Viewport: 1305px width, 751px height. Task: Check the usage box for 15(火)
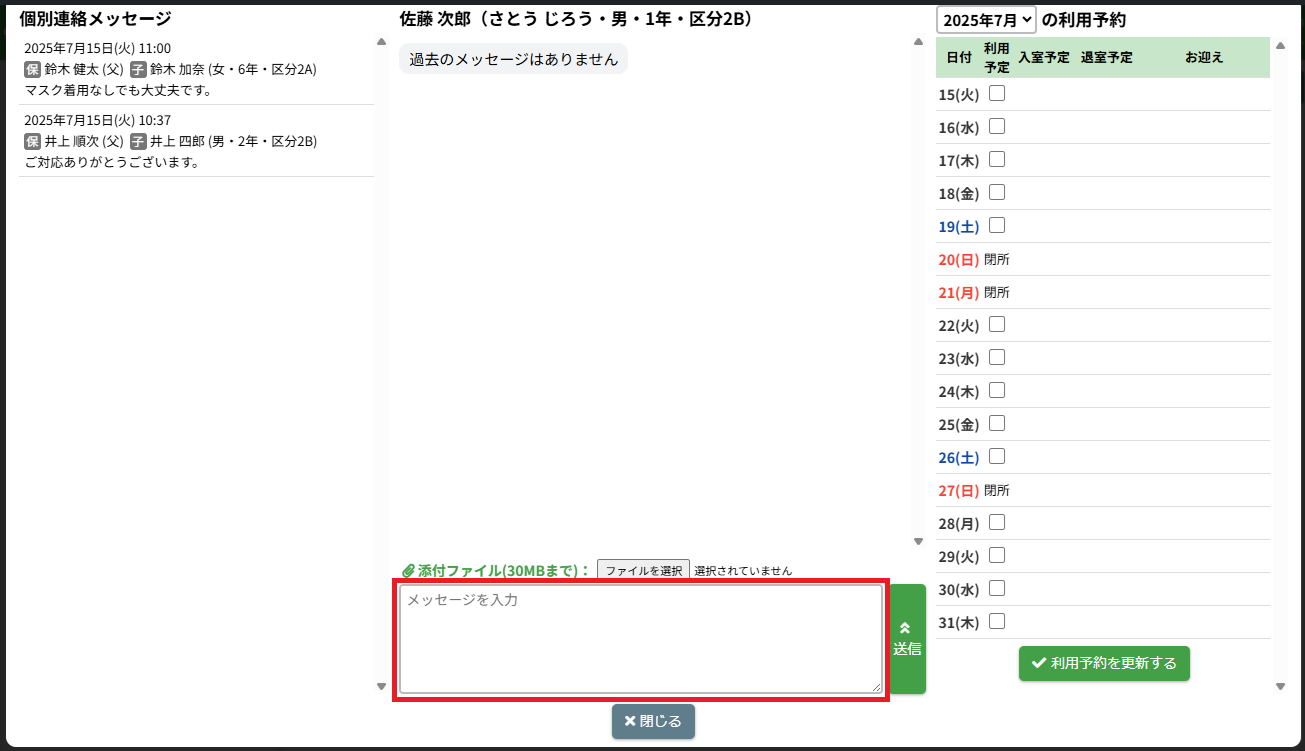point(997,94)
